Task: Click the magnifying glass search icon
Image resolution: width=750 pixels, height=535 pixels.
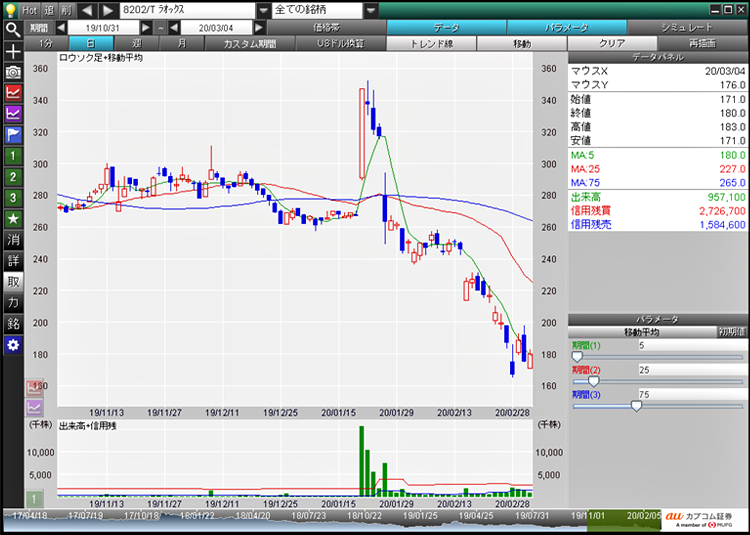Action: click(13, 29)
